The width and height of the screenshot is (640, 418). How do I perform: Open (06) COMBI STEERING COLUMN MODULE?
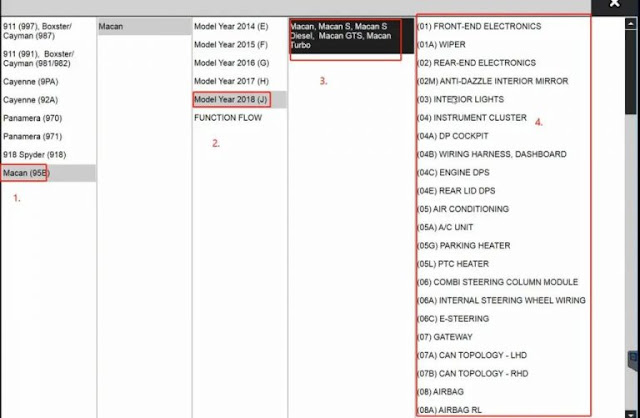pos(498,282)
